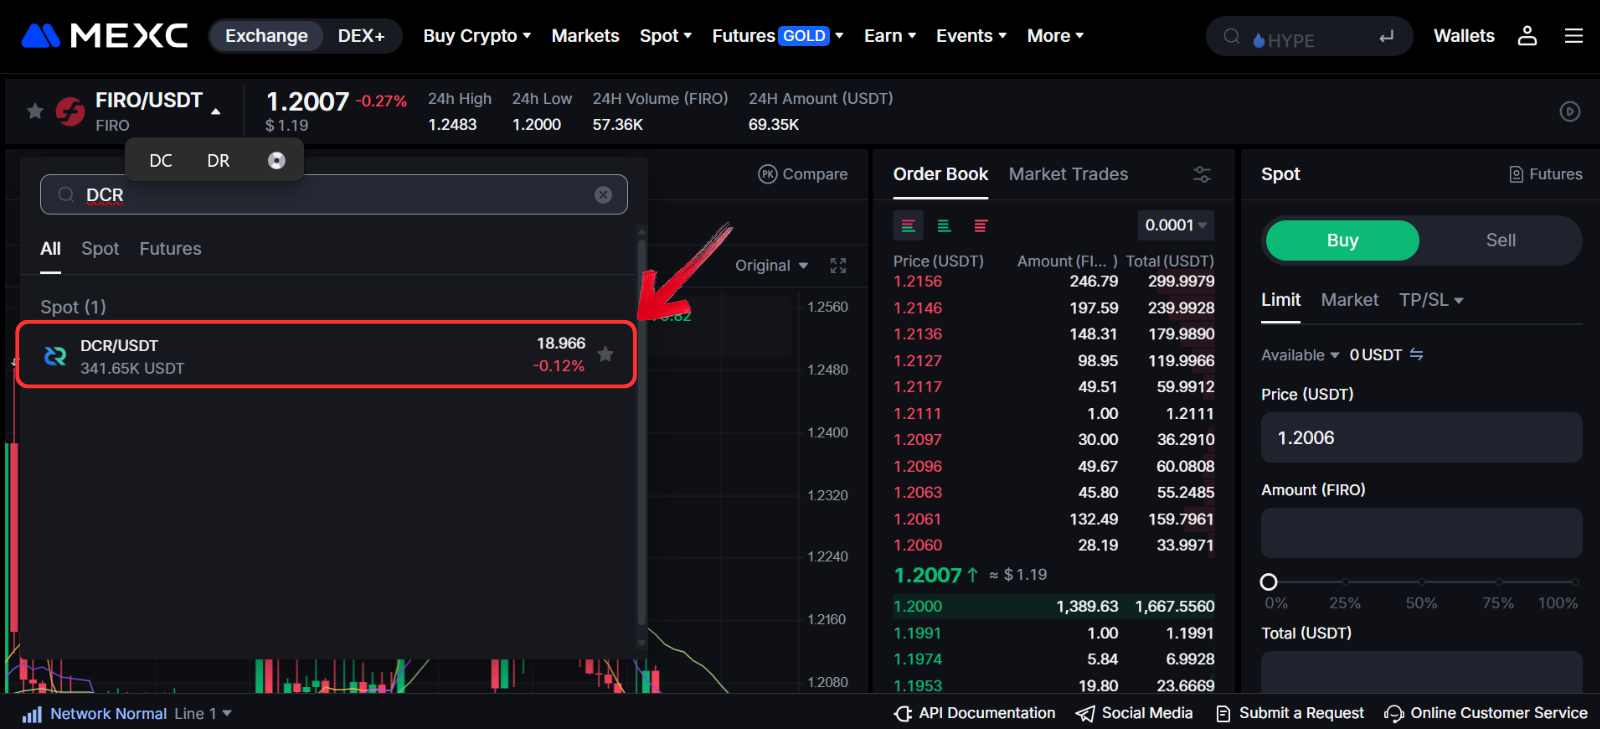The width and height of the screenshot is (1600, 729).
Task: Switch to Exchange mode
Action: coord(267,36)
